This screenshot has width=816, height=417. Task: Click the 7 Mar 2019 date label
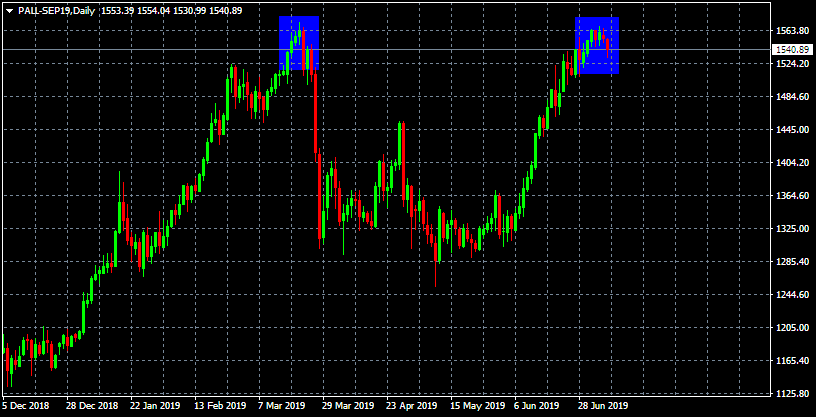[282, 405]
